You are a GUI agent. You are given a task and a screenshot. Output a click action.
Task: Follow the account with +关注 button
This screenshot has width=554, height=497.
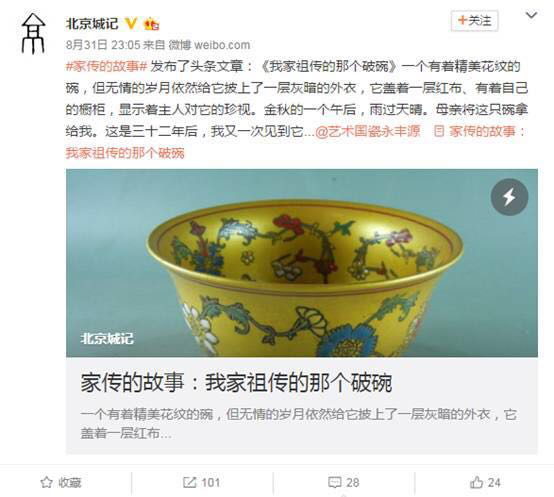475,21
